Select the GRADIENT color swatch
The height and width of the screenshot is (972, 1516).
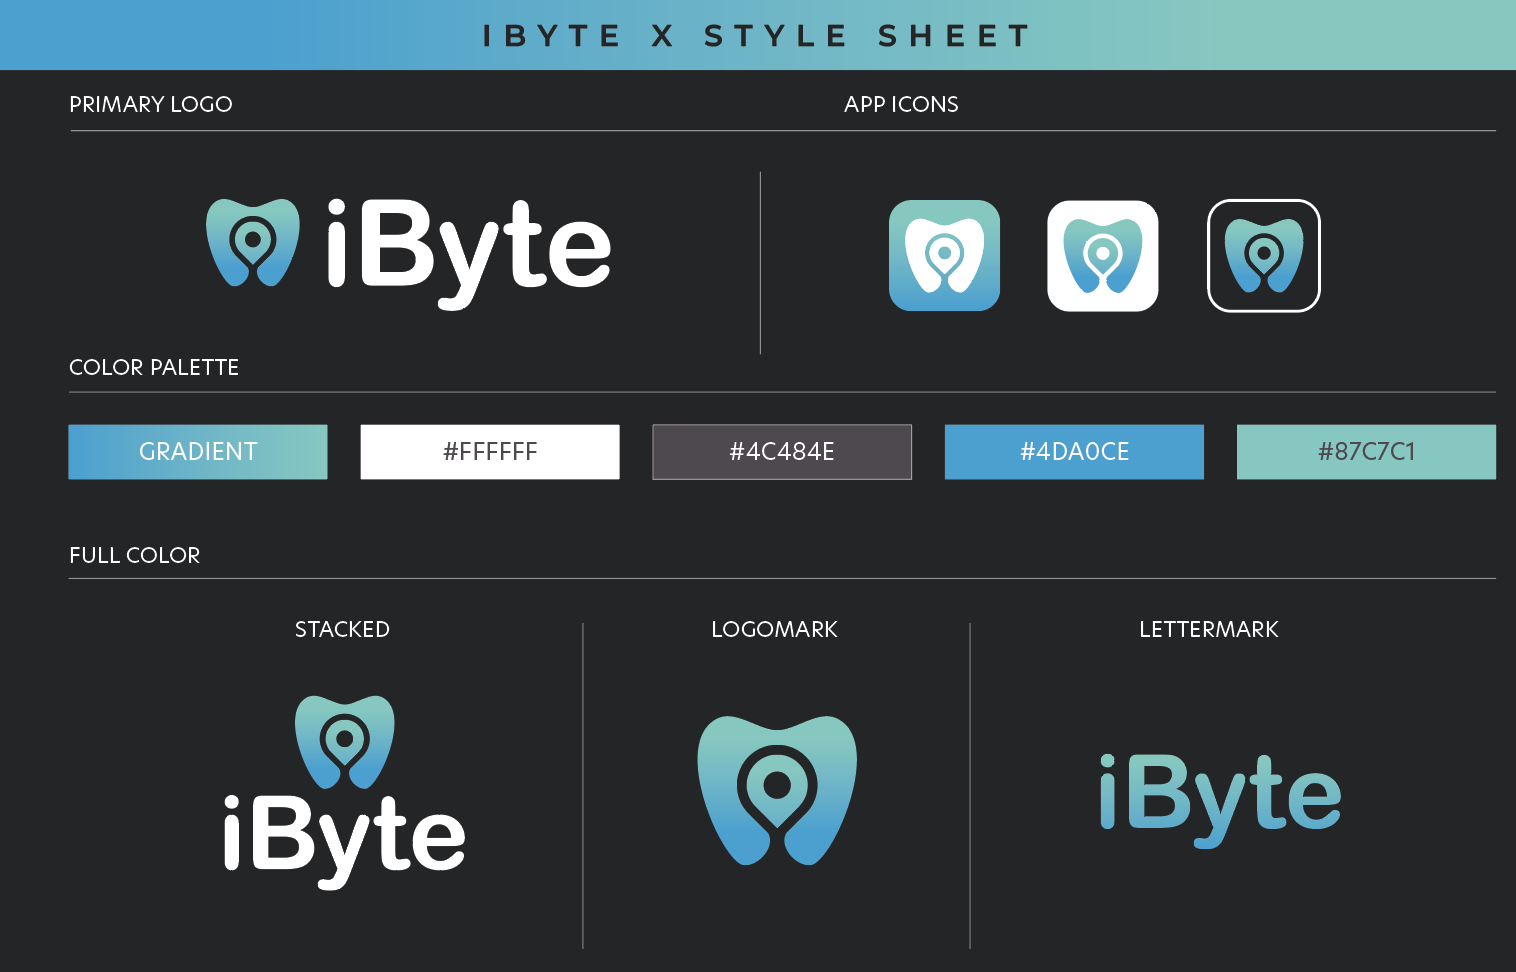[x=198, y=452]
